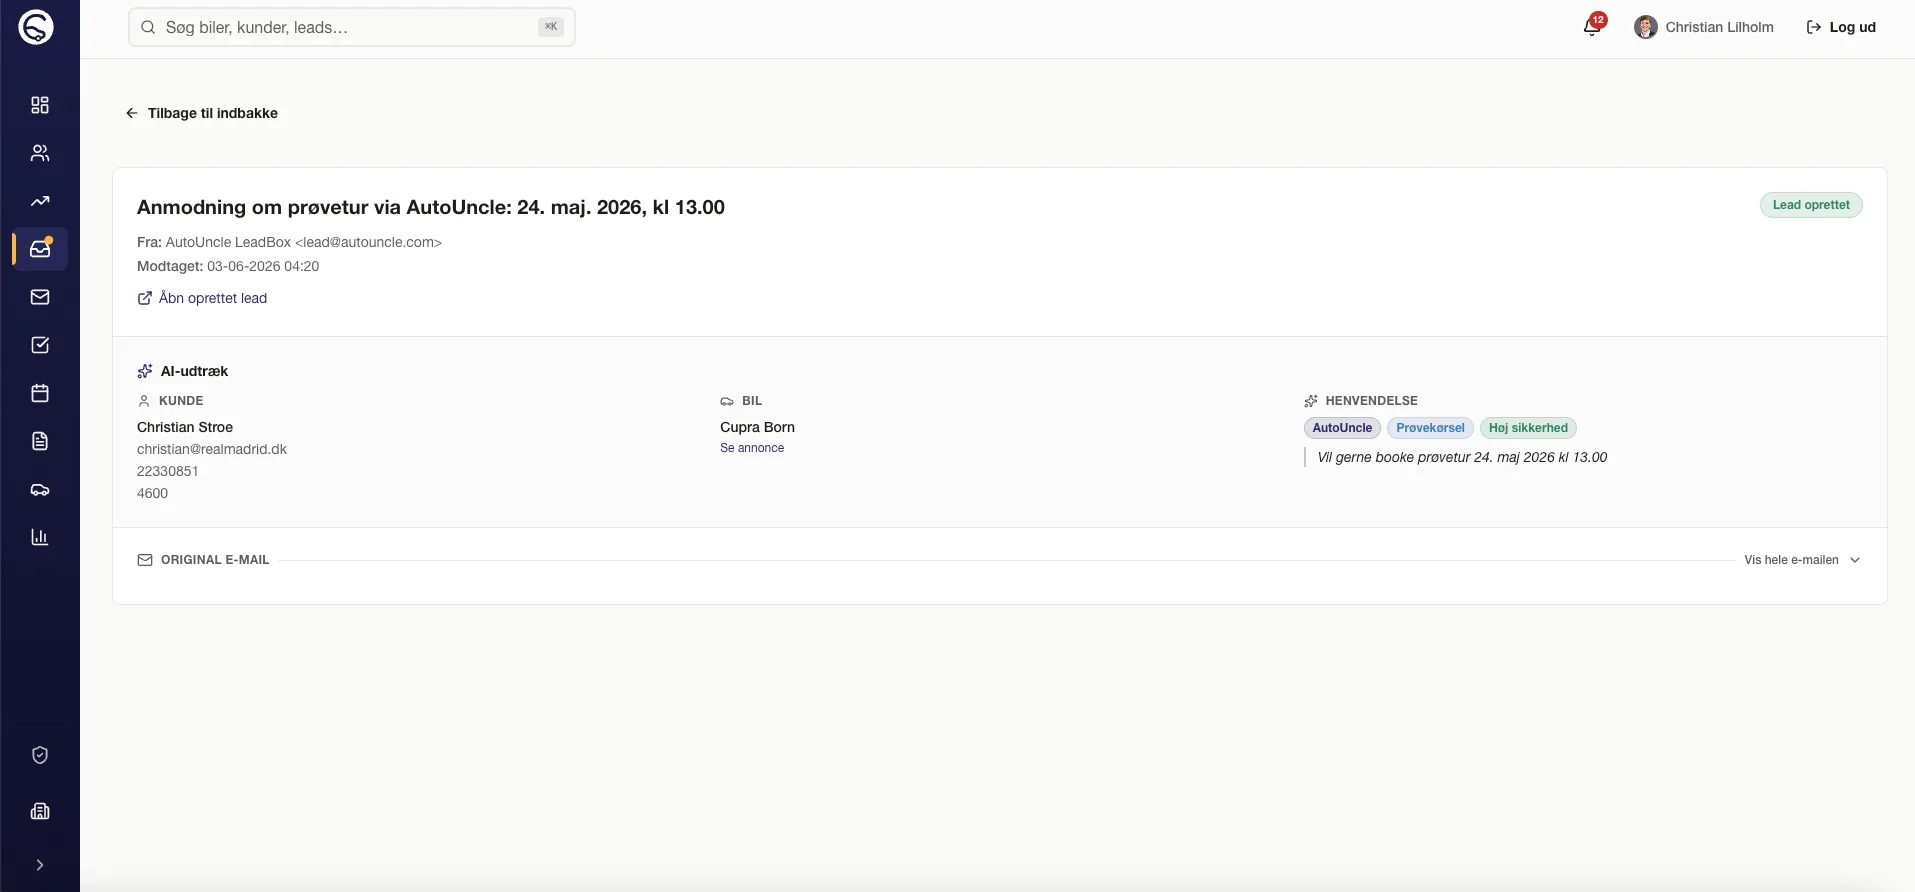
Task: Open the mail envelope icon in sidebar
Action: pos(40,297)
